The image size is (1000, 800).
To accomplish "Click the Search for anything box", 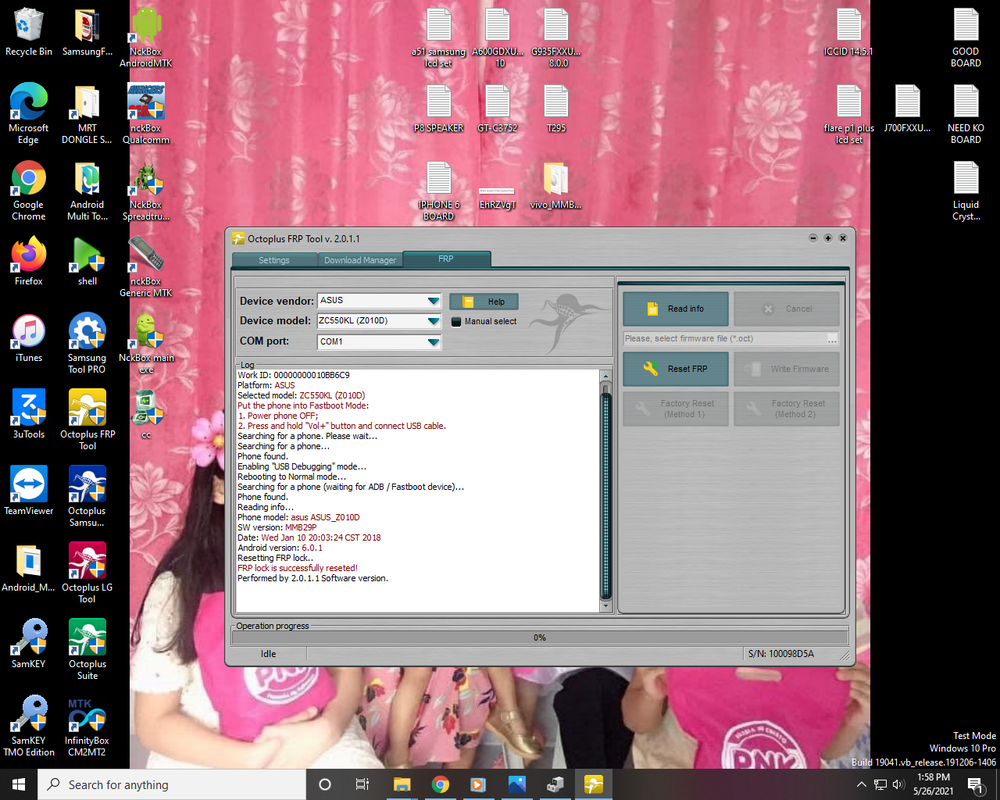I will (x=172, y=785).
